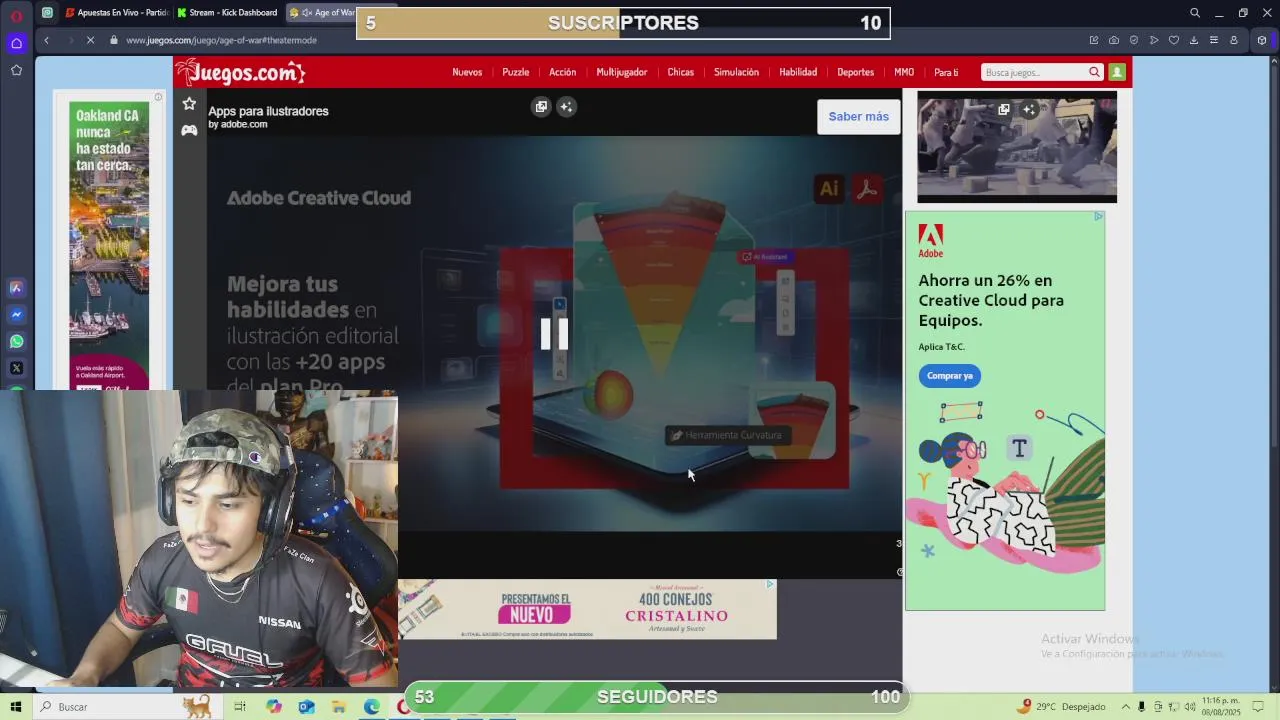This screenshot has height=720, width=1280.
Task: Open the browser downloads icon
Action: pyautogui.click(x=1193, y=40)
